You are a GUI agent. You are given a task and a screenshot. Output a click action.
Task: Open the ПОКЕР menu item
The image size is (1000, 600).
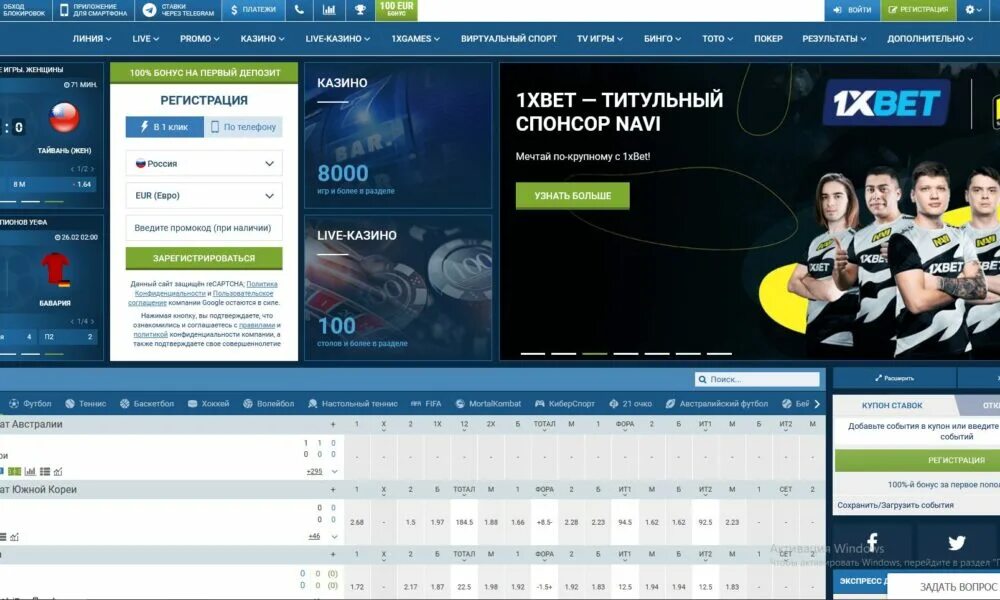[768, 38]
